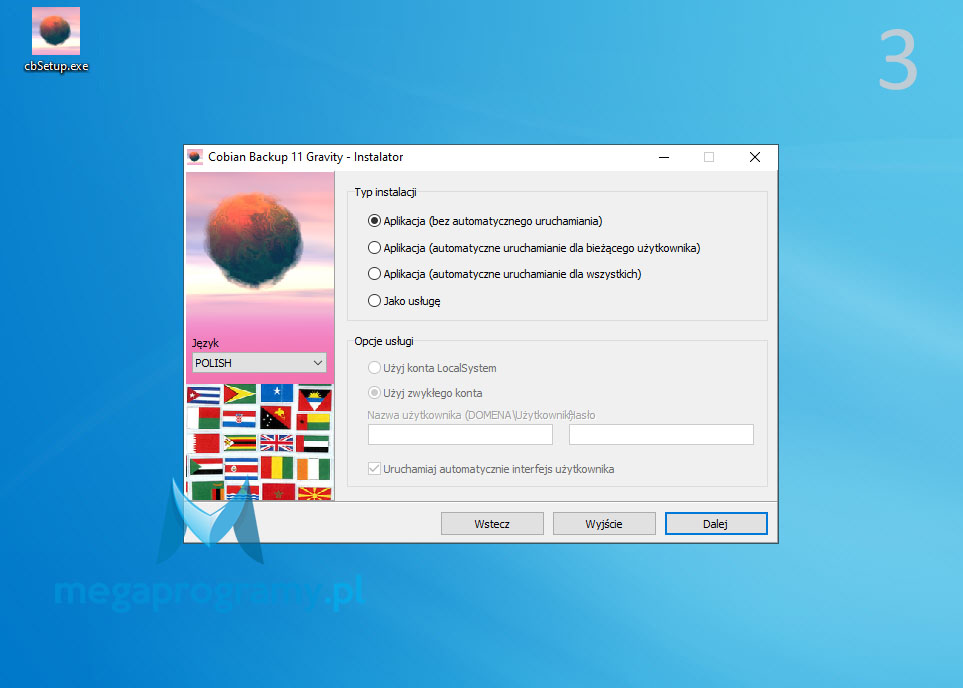
Task: Minimize the Cobian Backup installer window
Action: point(664,157)
